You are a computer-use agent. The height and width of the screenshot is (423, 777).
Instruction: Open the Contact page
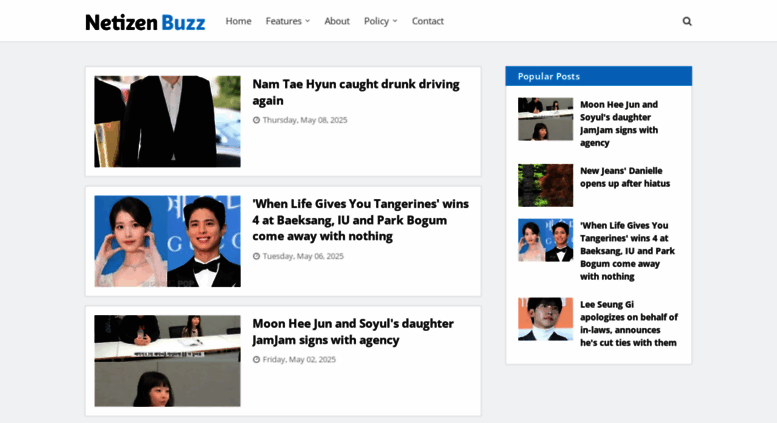[x=428, y=21]
